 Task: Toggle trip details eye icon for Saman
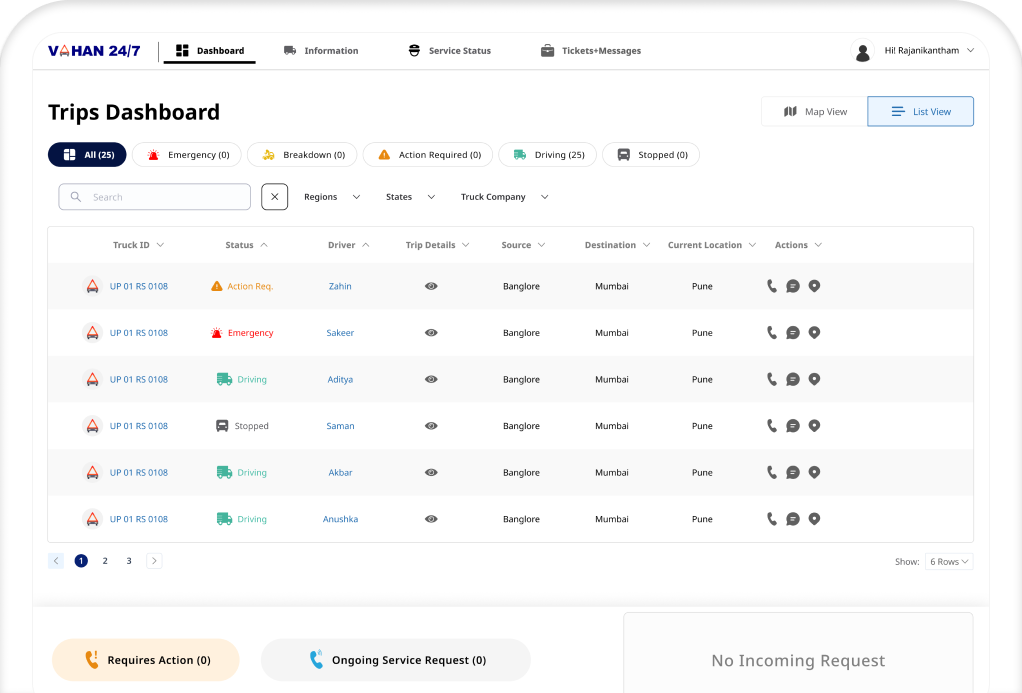click(x=431, y=426)
